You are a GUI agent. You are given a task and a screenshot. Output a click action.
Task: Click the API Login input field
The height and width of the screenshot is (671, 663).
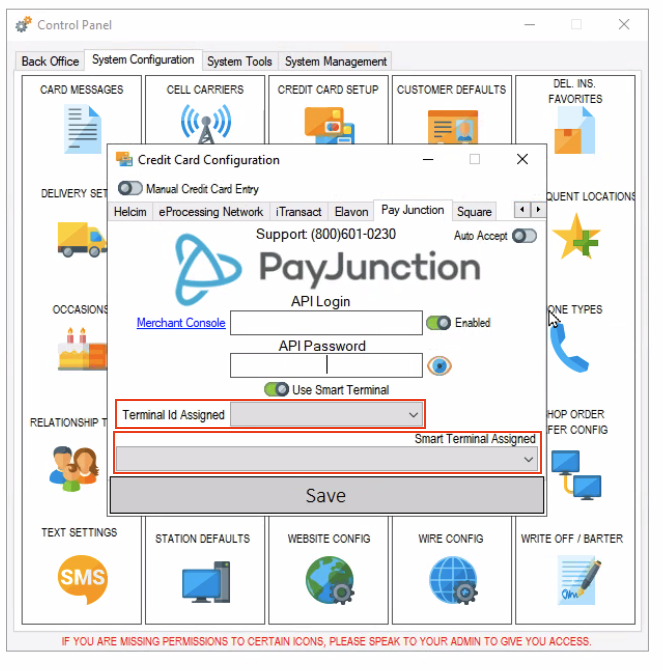tap(326, 322)
